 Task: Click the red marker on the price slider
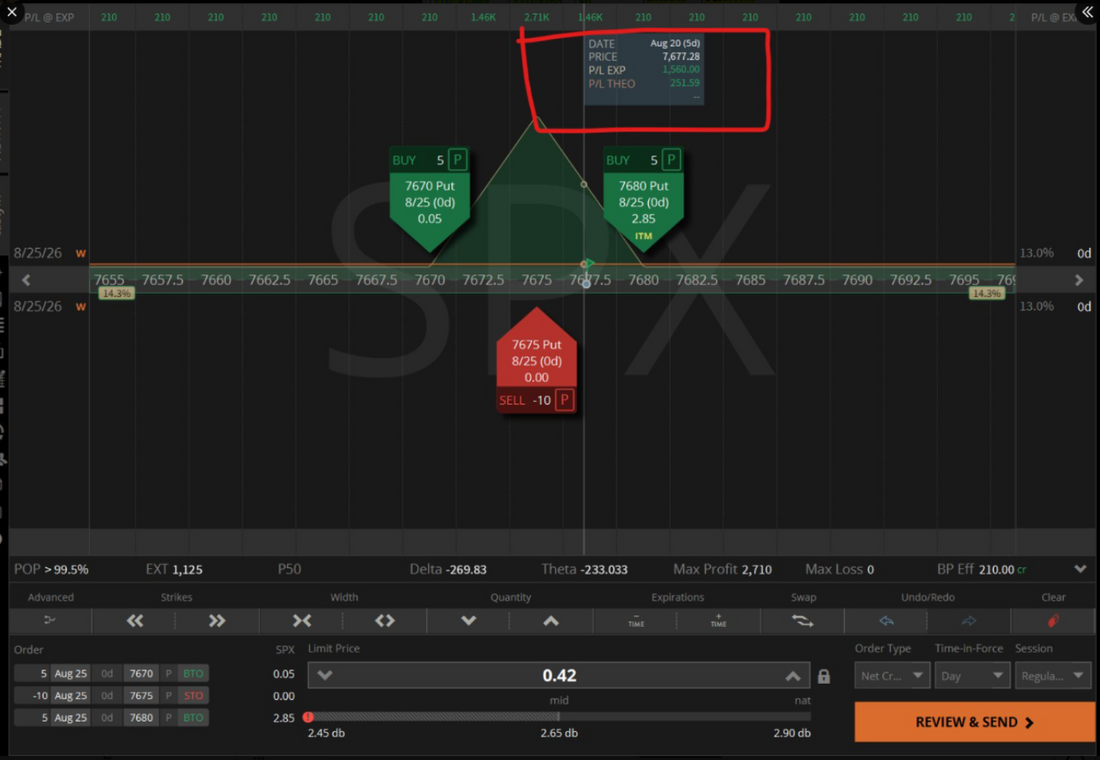(x=308, y=716)
